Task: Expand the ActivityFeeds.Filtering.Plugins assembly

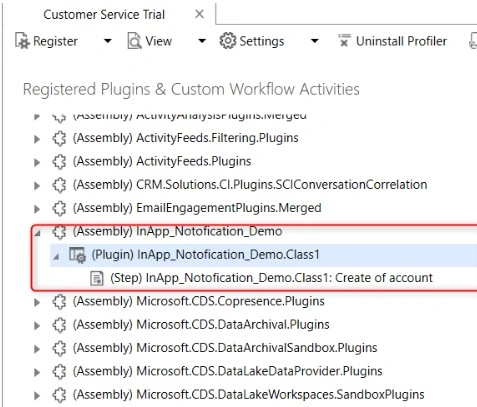Action: click(37, 139)
